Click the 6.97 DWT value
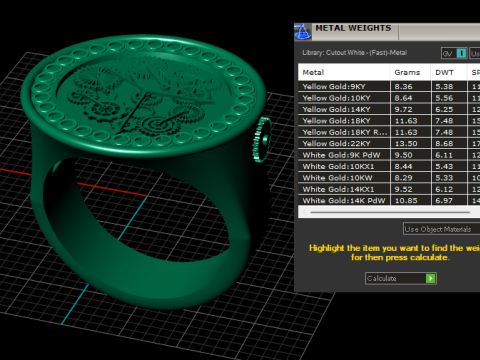The width and height of the screenshot is (480, 360). point(444,201)
